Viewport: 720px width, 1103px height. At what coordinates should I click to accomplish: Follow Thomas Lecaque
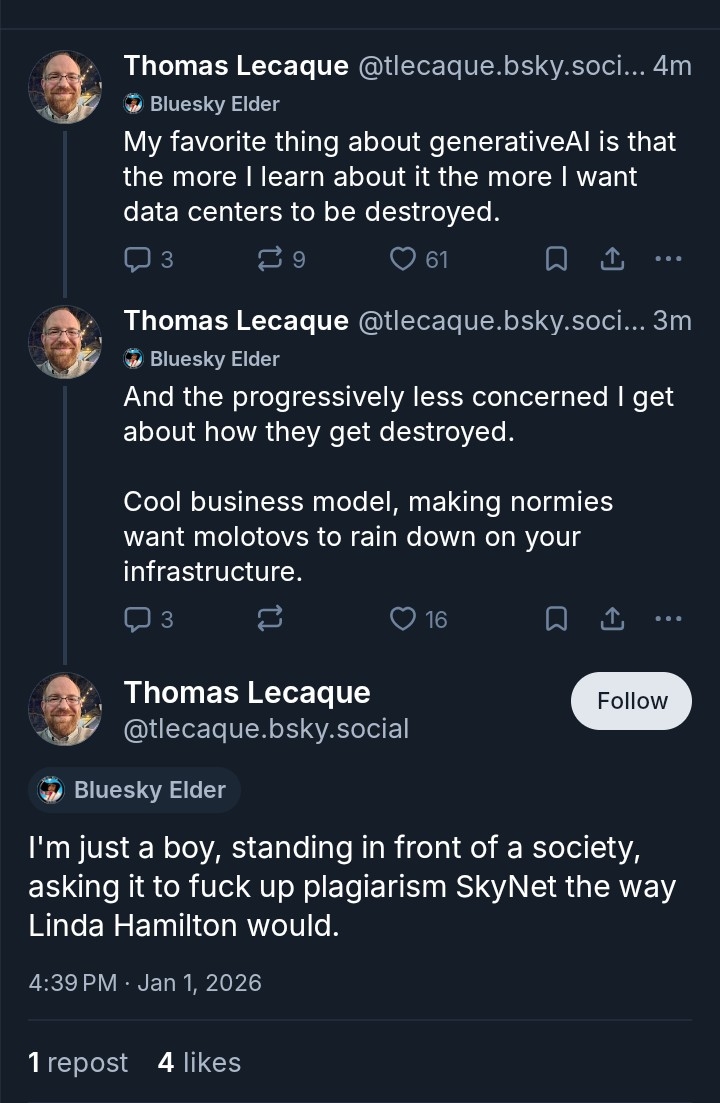click(631, 701)
